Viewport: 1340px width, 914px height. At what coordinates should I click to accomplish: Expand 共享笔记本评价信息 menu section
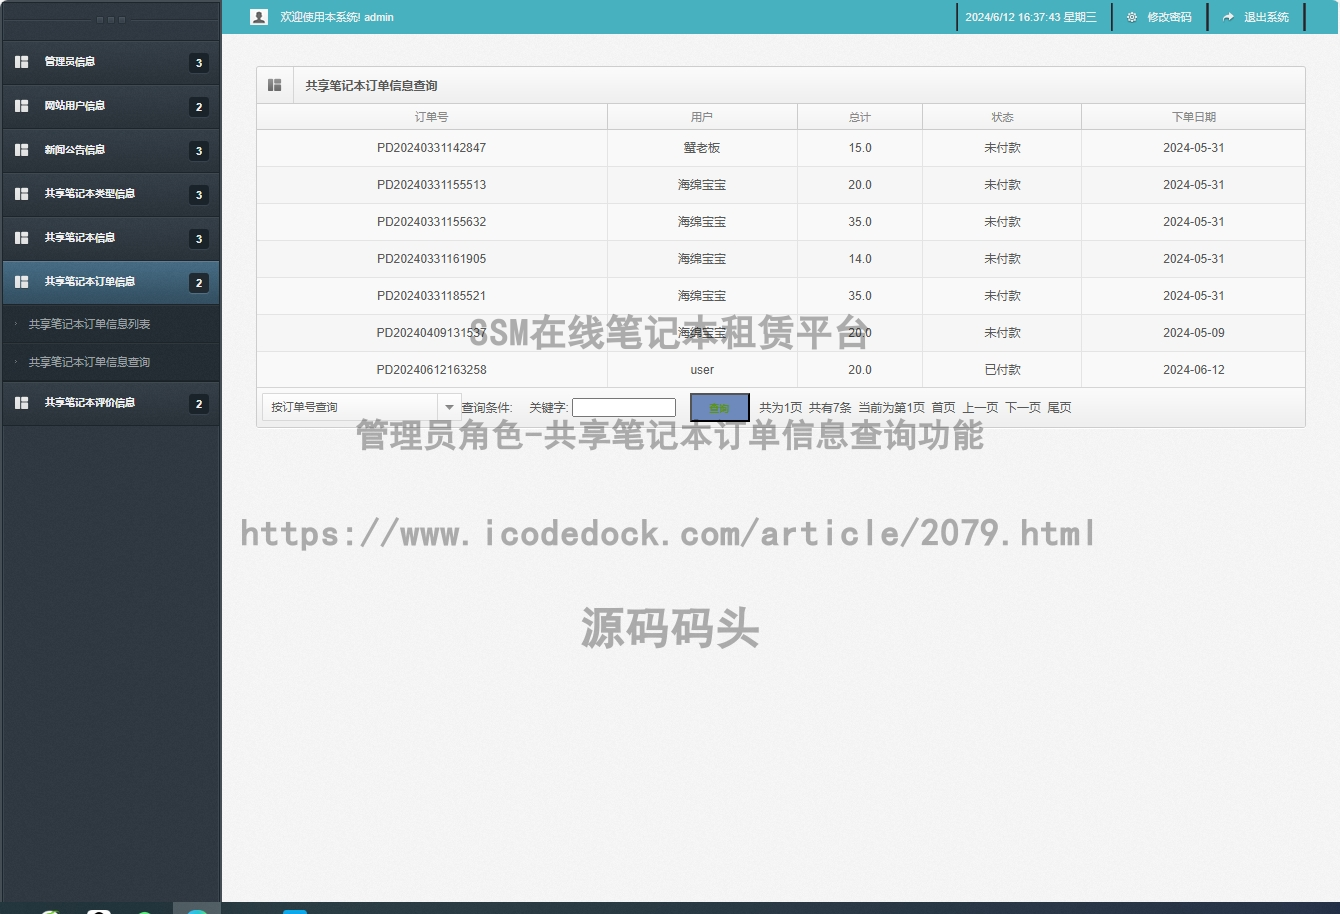coord(110,403)
